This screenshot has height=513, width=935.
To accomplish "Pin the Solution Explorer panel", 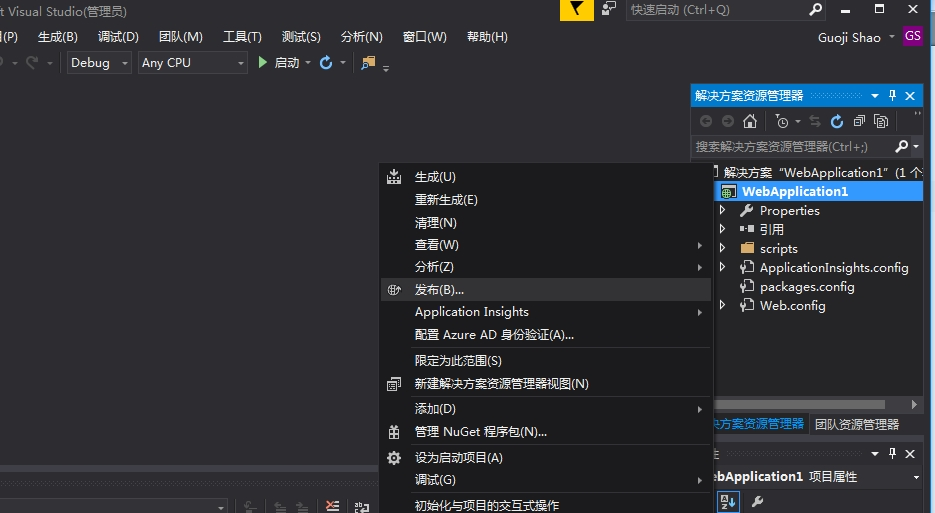I will [x=892, y=95].
